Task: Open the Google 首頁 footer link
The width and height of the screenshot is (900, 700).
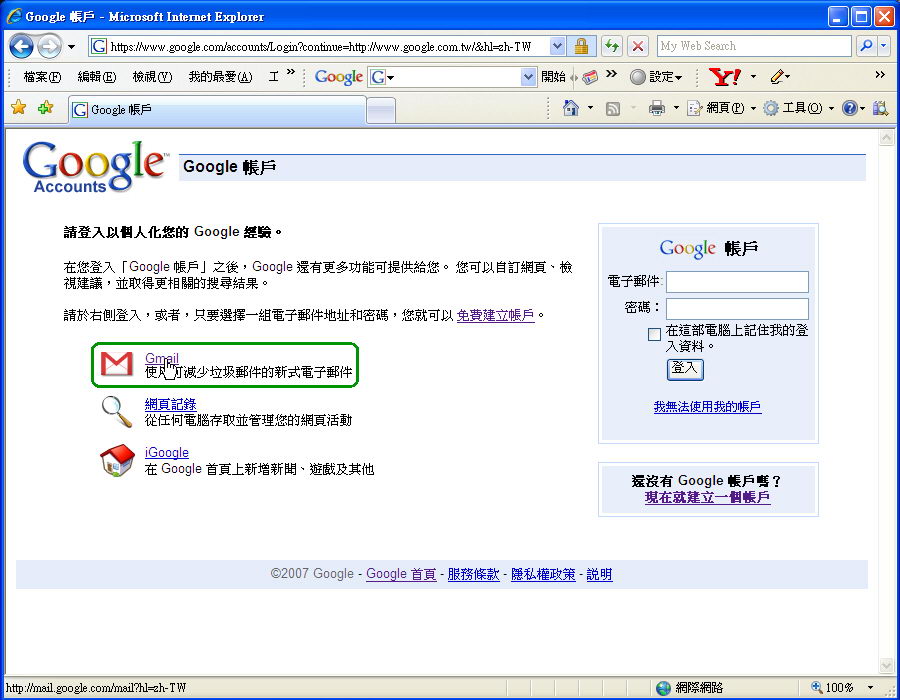Action: (x=401, y=574)
